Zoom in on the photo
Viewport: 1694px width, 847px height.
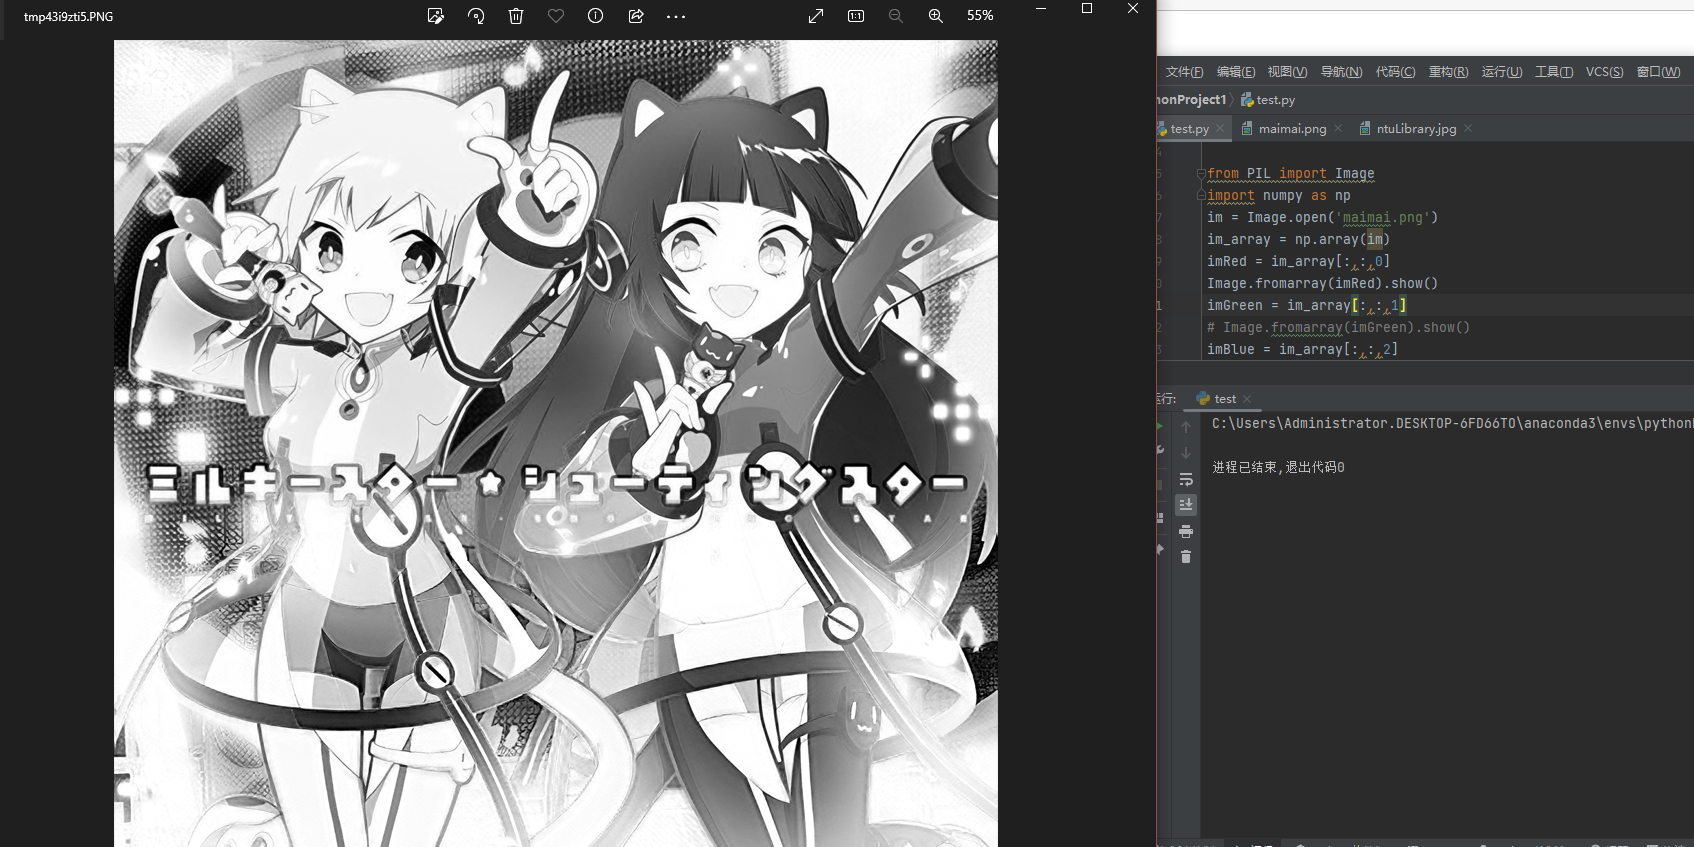[936, 16]
